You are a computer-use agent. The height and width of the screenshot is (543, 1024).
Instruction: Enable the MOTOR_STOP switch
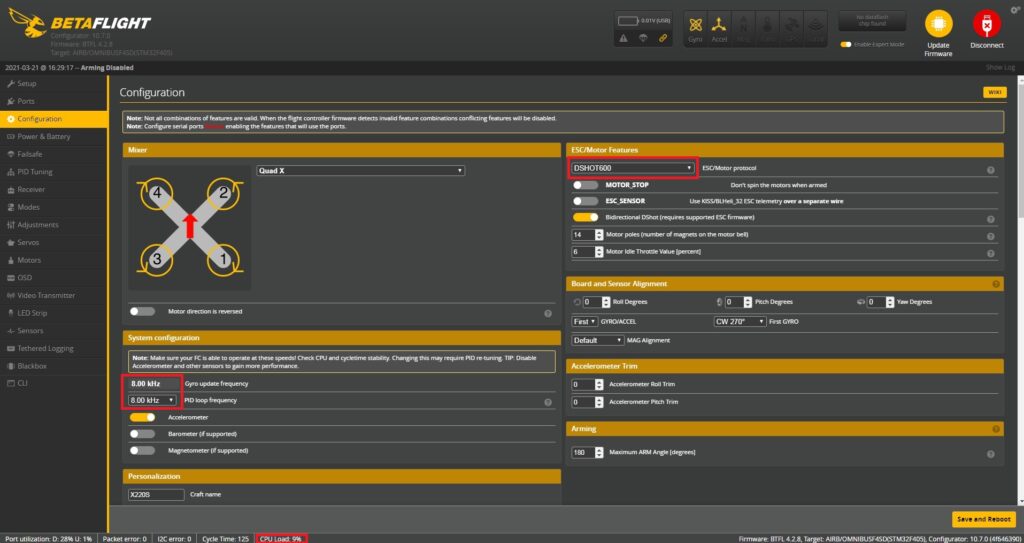pyautogui.click(x=585, y=186)
